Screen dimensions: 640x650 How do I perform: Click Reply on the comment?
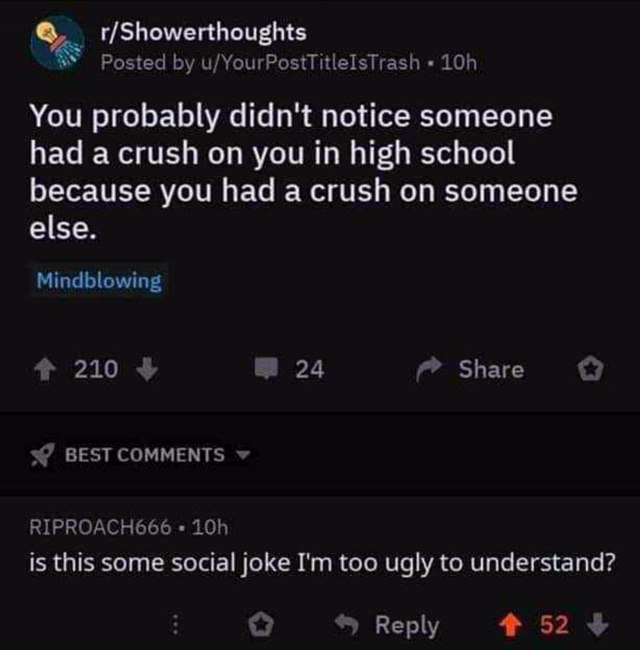pos(407,625)
